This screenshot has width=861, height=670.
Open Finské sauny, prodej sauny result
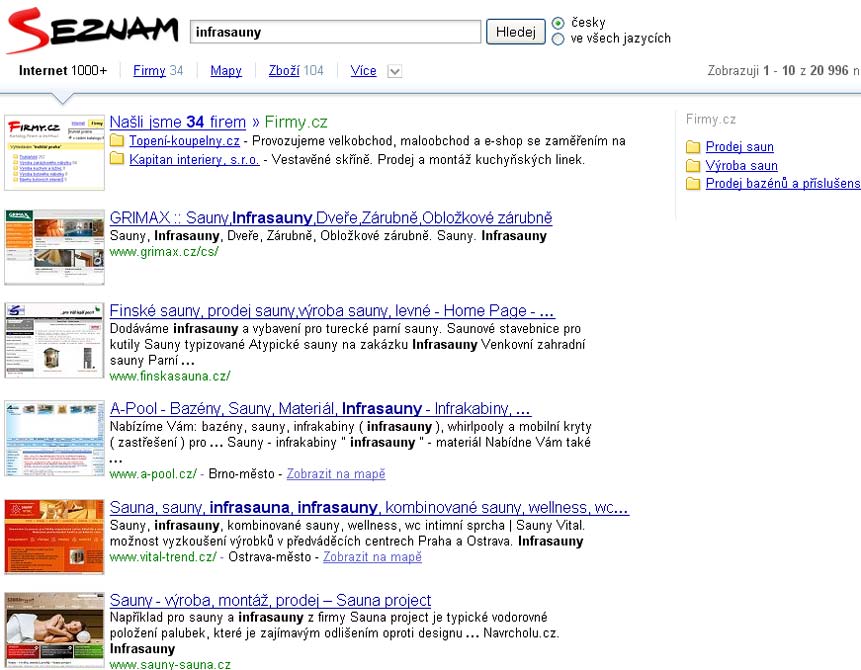(x=332, y=311)
